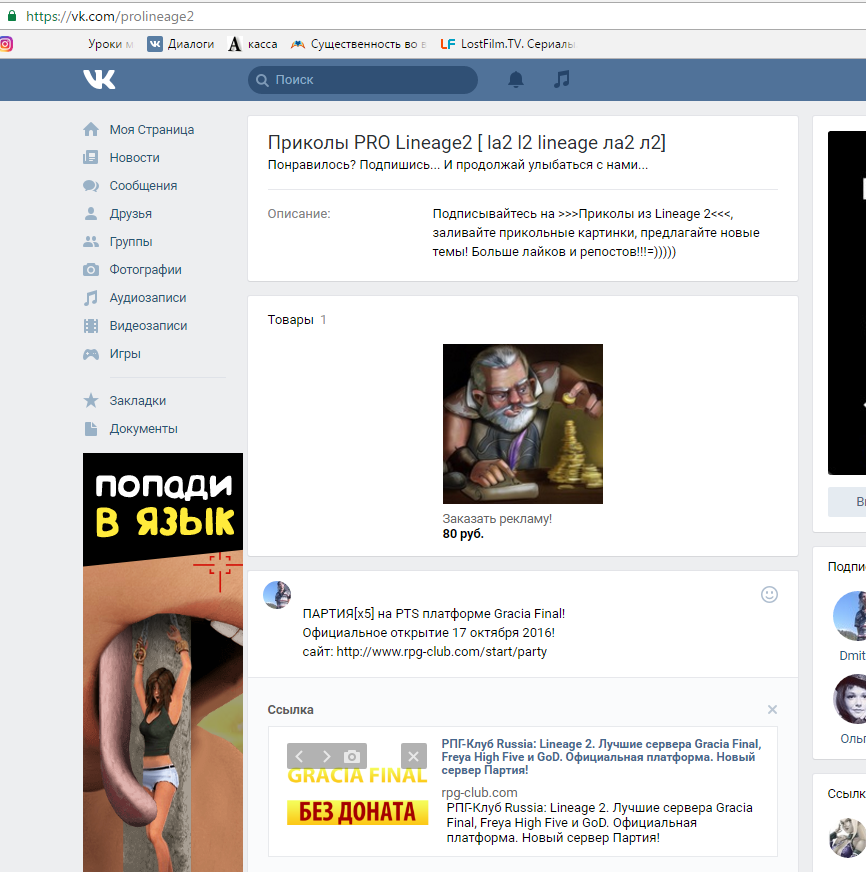Go to Новости in sidebar
This screenshot has height=872, width=866.
pyautogui.click(x=135, y=158)
